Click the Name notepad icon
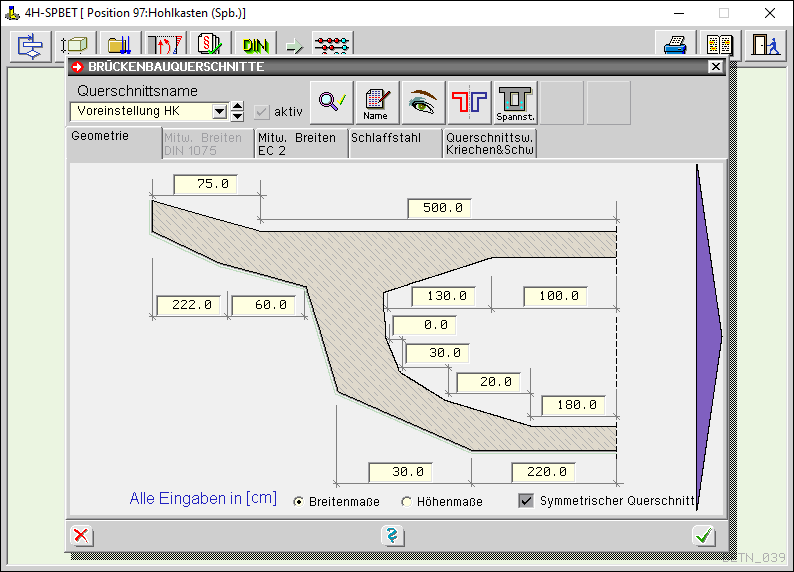The image size is (794, 572). [377, 102]
